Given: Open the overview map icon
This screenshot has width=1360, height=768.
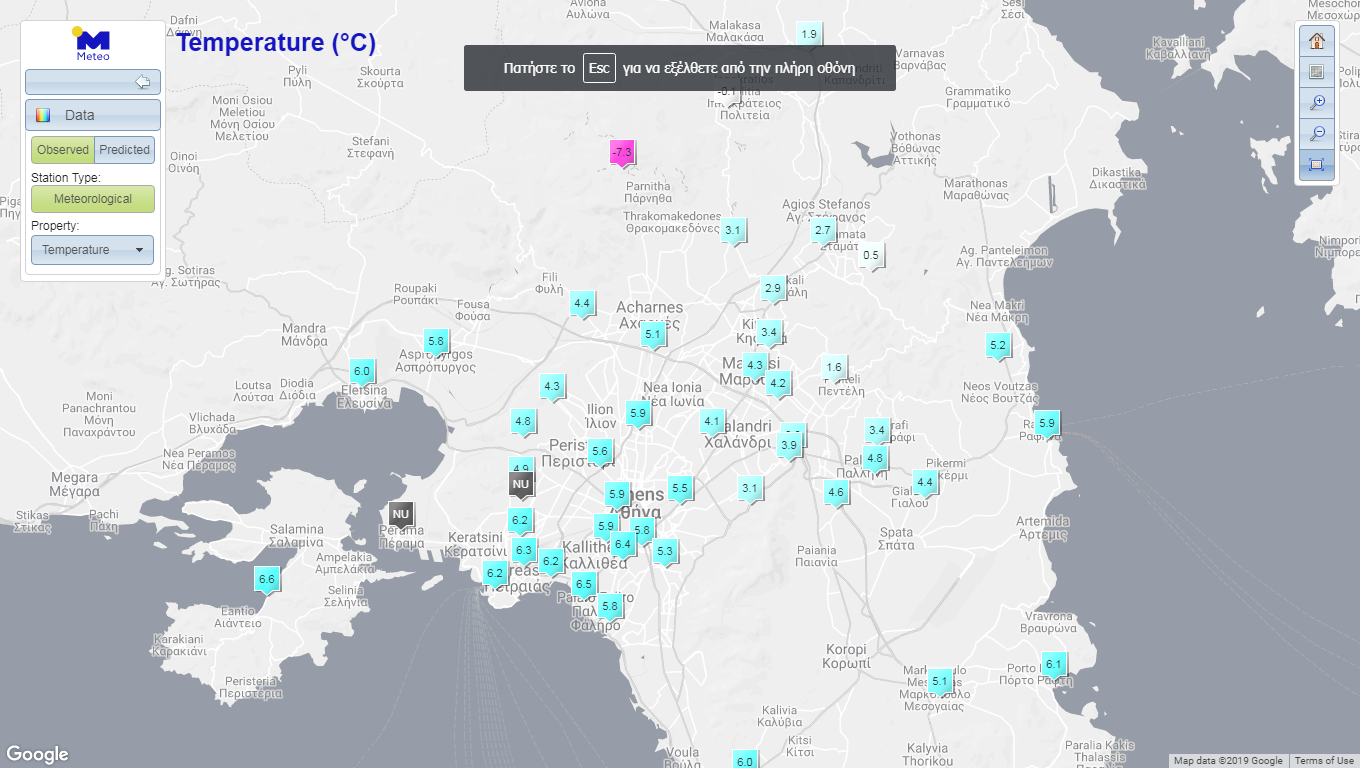Looking at the screenshot, I should tap(1317, 71).
